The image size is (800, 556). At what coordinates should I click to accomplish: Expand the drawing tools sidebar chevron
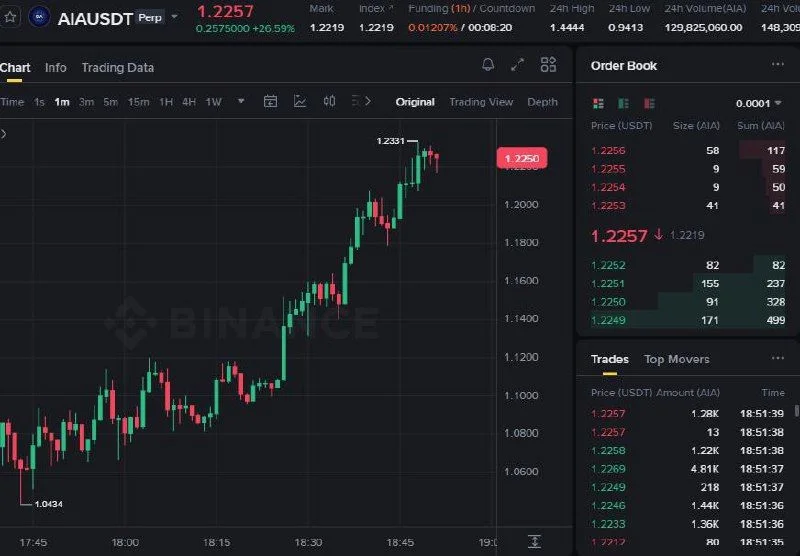(4, 134)
